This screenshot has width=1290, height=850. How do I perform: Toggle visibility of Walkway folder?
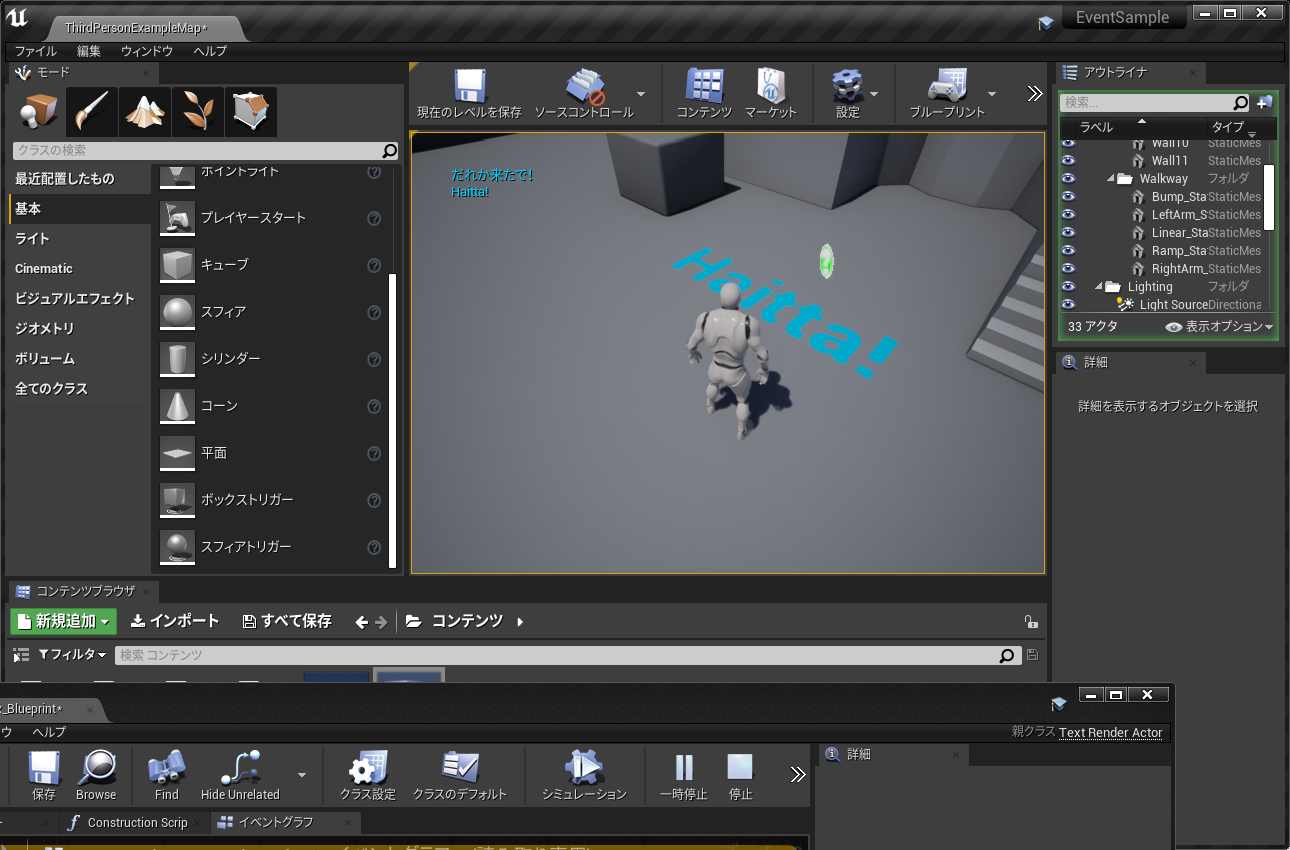1068,179
